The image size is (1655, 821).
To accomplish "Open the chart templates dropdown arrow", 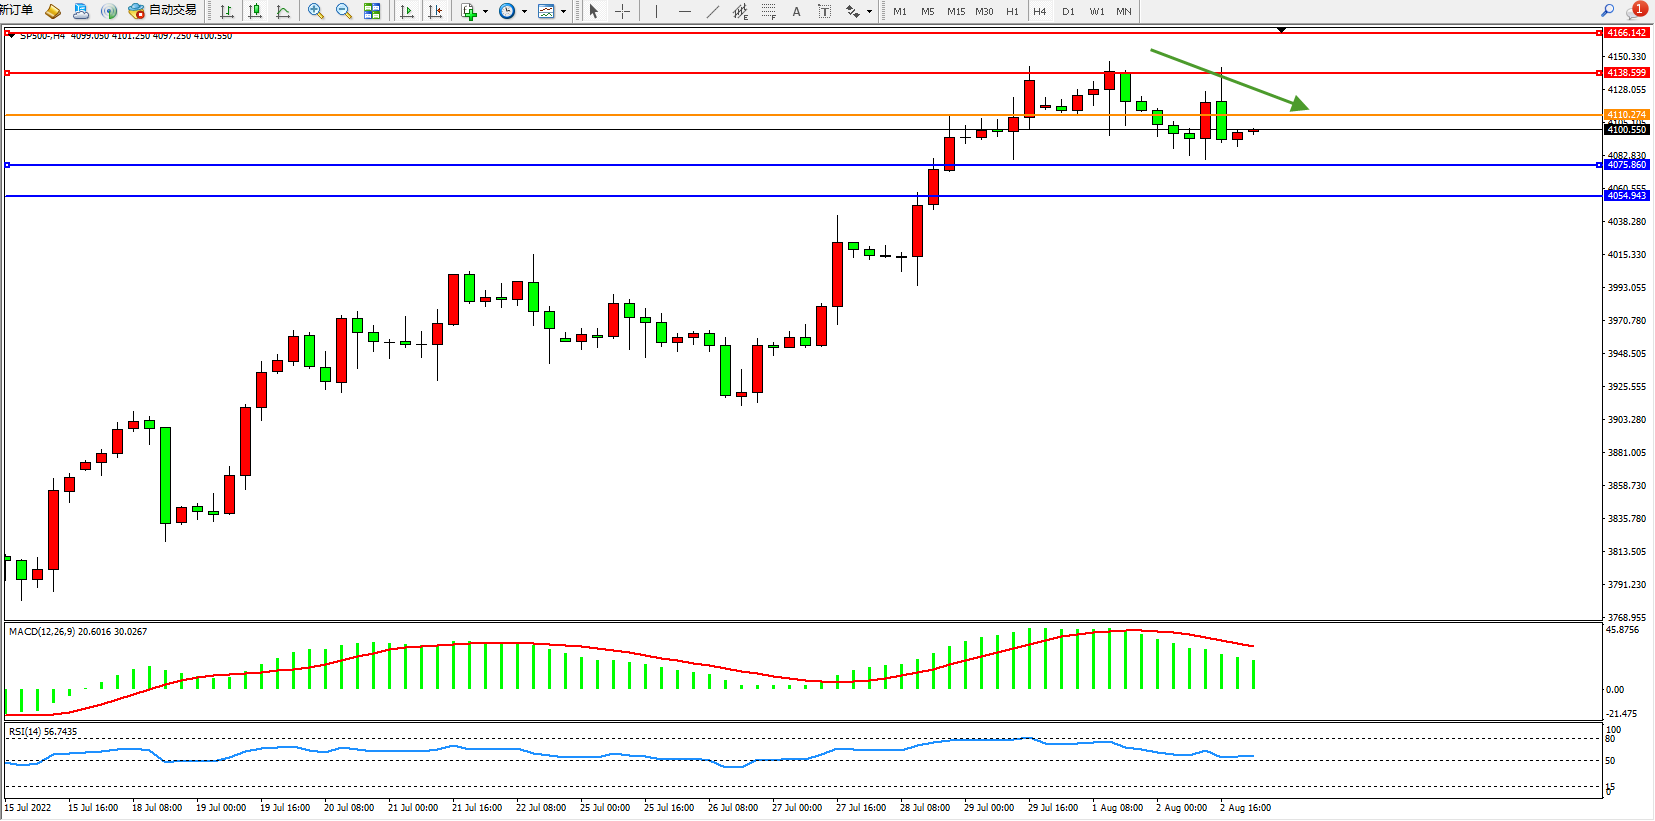I will coord(564,12).
